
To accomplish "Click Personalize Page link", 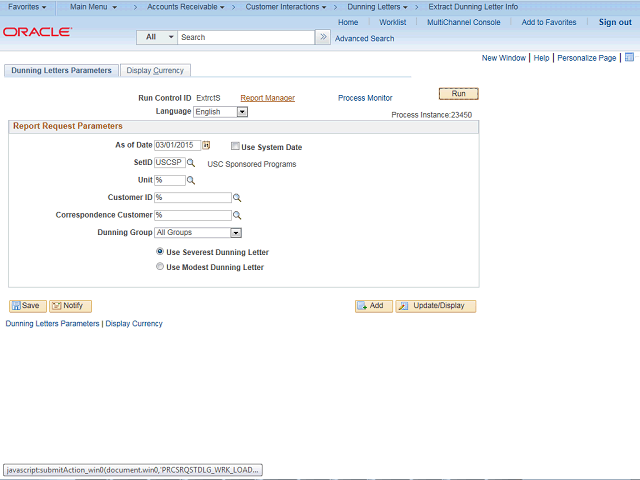I will tap(587, 58).
